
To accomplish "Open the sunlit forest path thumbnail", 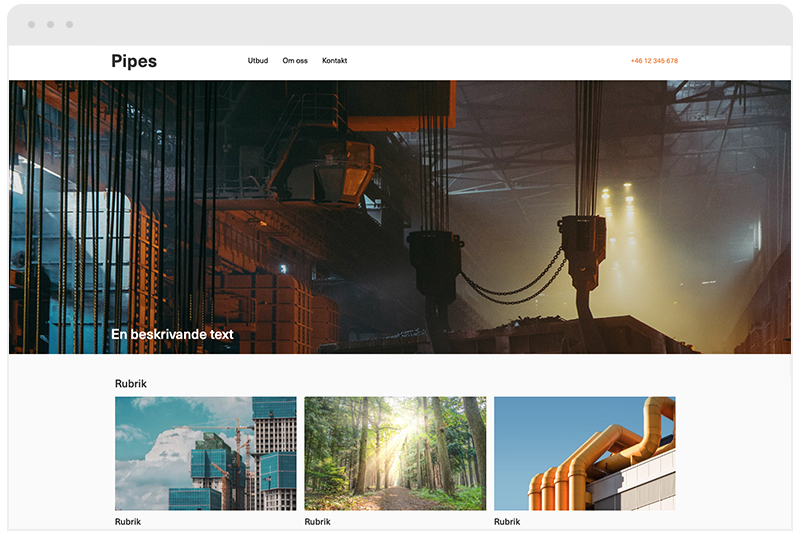I will [395, 454].
